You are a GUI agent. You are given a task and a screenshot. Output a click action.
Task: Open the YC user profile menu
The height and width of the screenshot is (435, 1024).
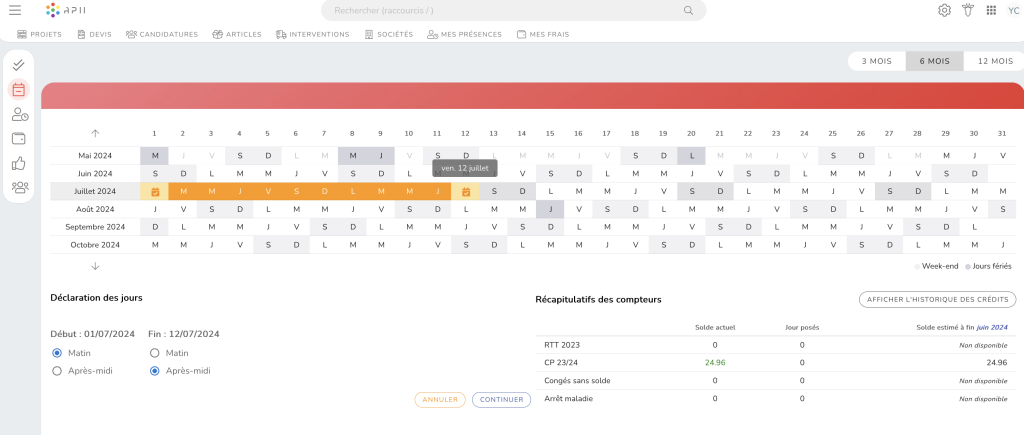click(x=1013, y=10)
